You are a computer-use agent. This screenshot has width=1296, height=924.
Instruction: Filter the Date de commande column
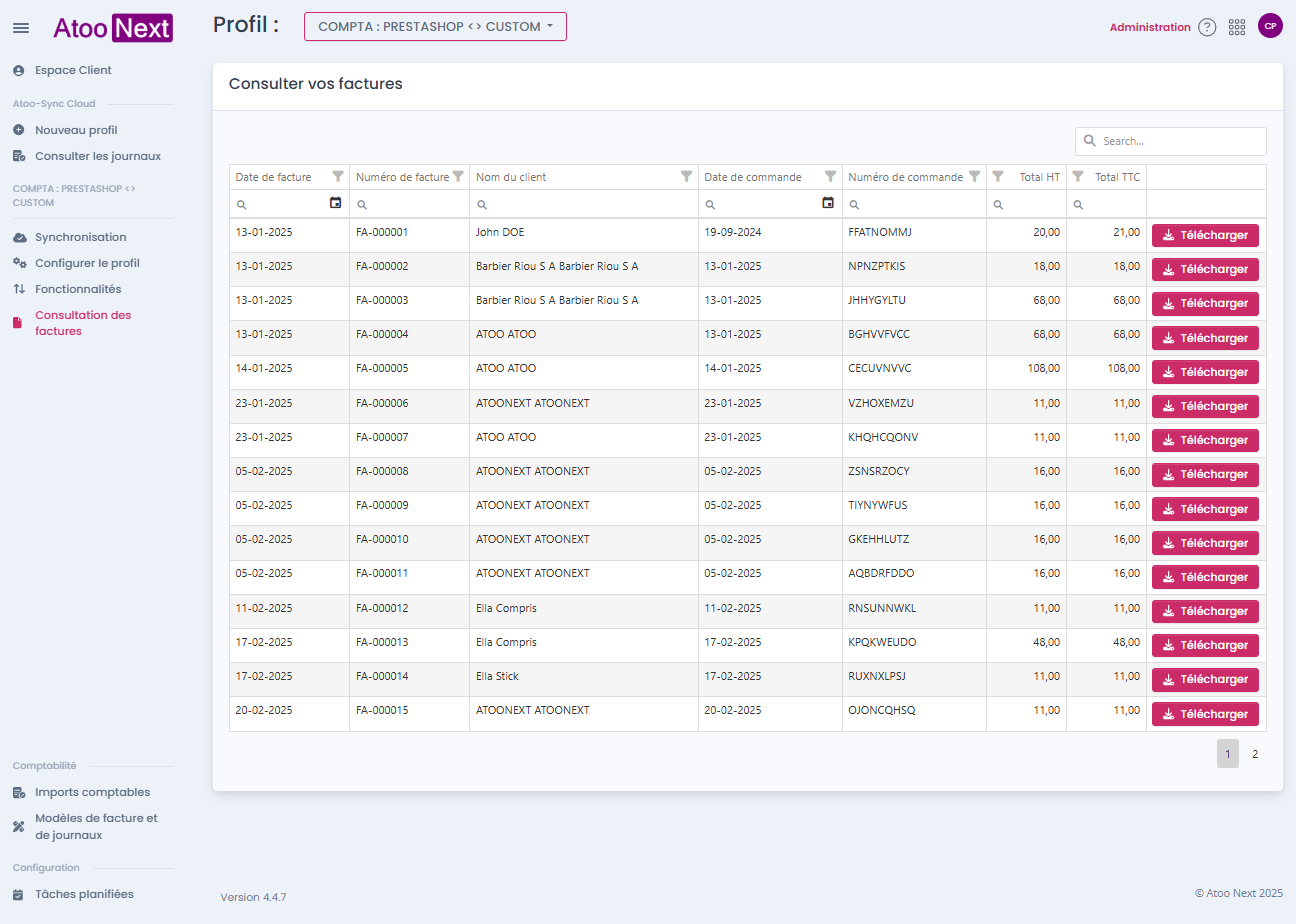[x=830, y=176]
